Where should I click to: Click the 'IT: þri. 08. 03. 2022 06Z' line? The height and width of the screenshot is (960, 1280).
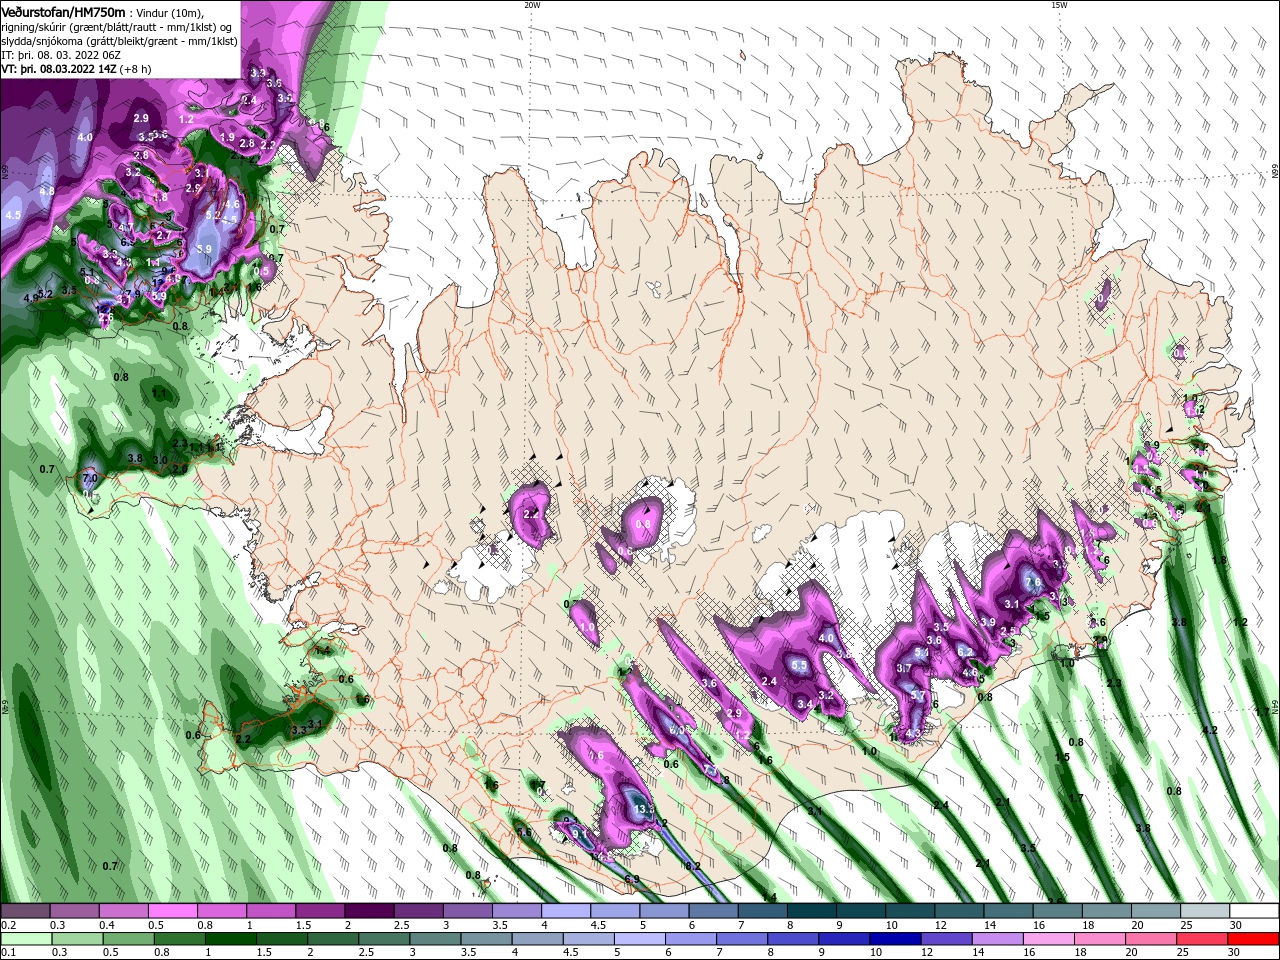[x=62, y=55]
